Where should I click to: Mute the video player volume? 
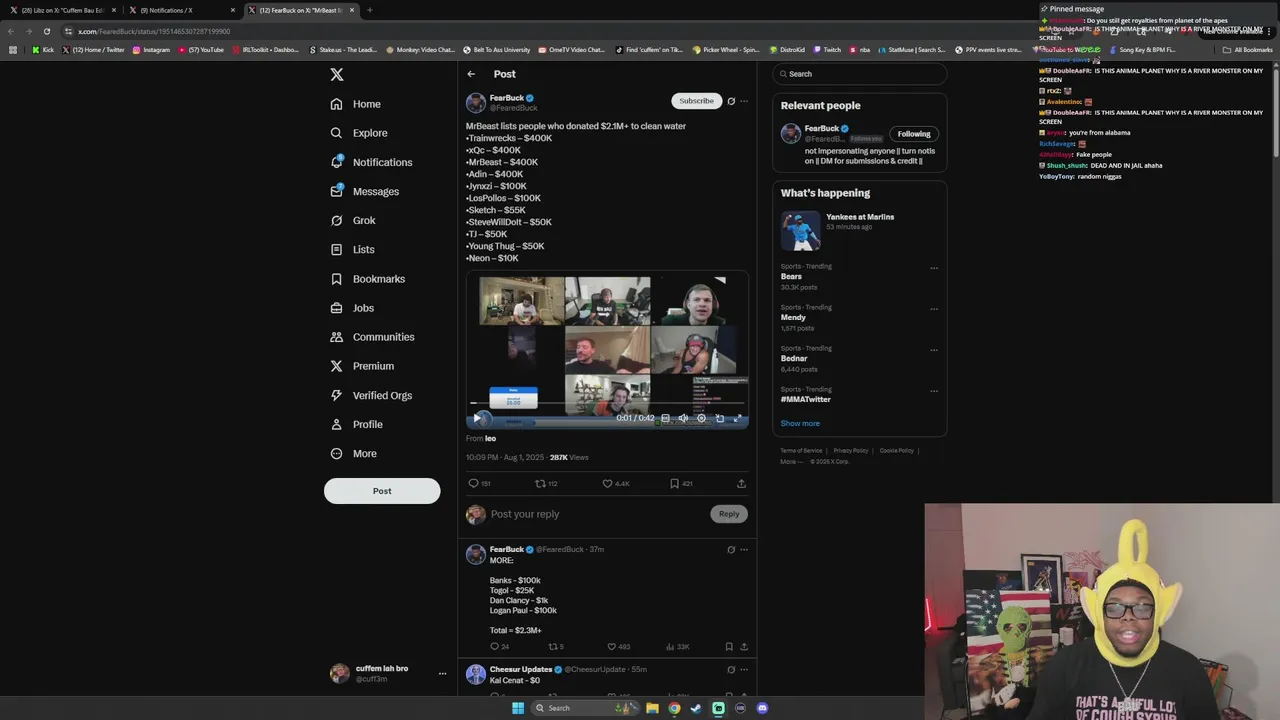(x=683, y=418)
